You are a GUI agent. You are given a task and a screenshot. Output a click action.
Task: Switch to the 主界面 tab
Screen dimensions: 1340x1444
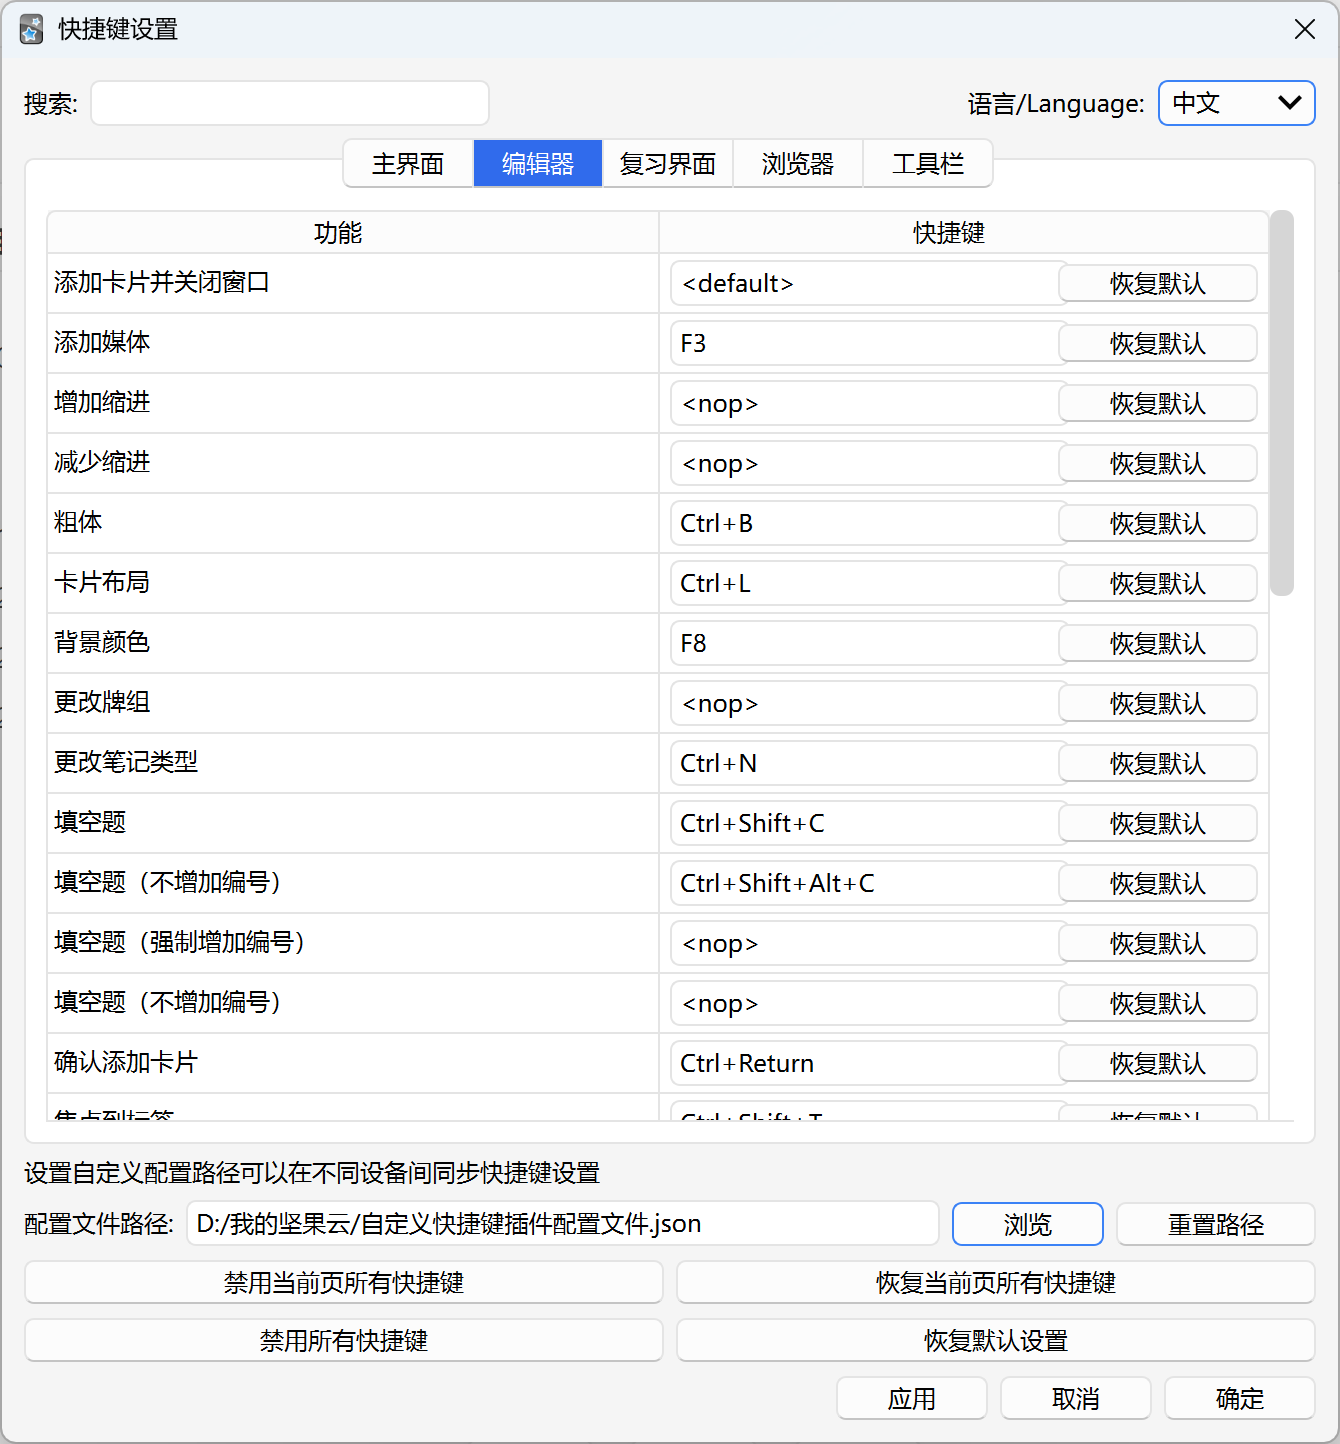point(408,163)
